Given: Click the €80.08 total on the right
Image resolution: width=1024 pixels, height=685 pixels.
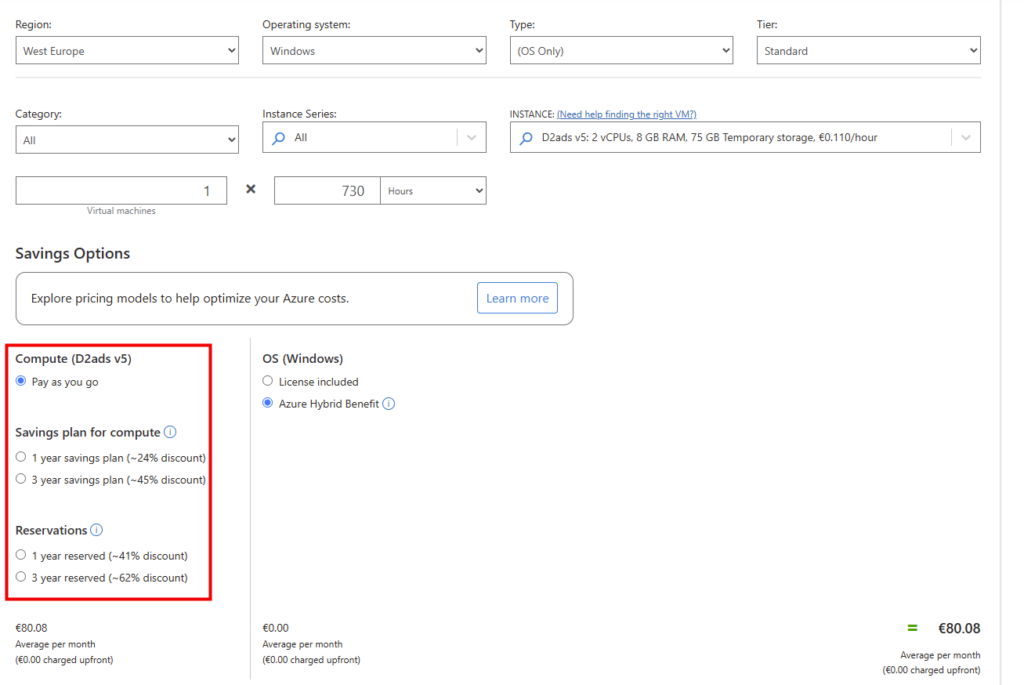Looking at the screenshot, I should point(959,628).
